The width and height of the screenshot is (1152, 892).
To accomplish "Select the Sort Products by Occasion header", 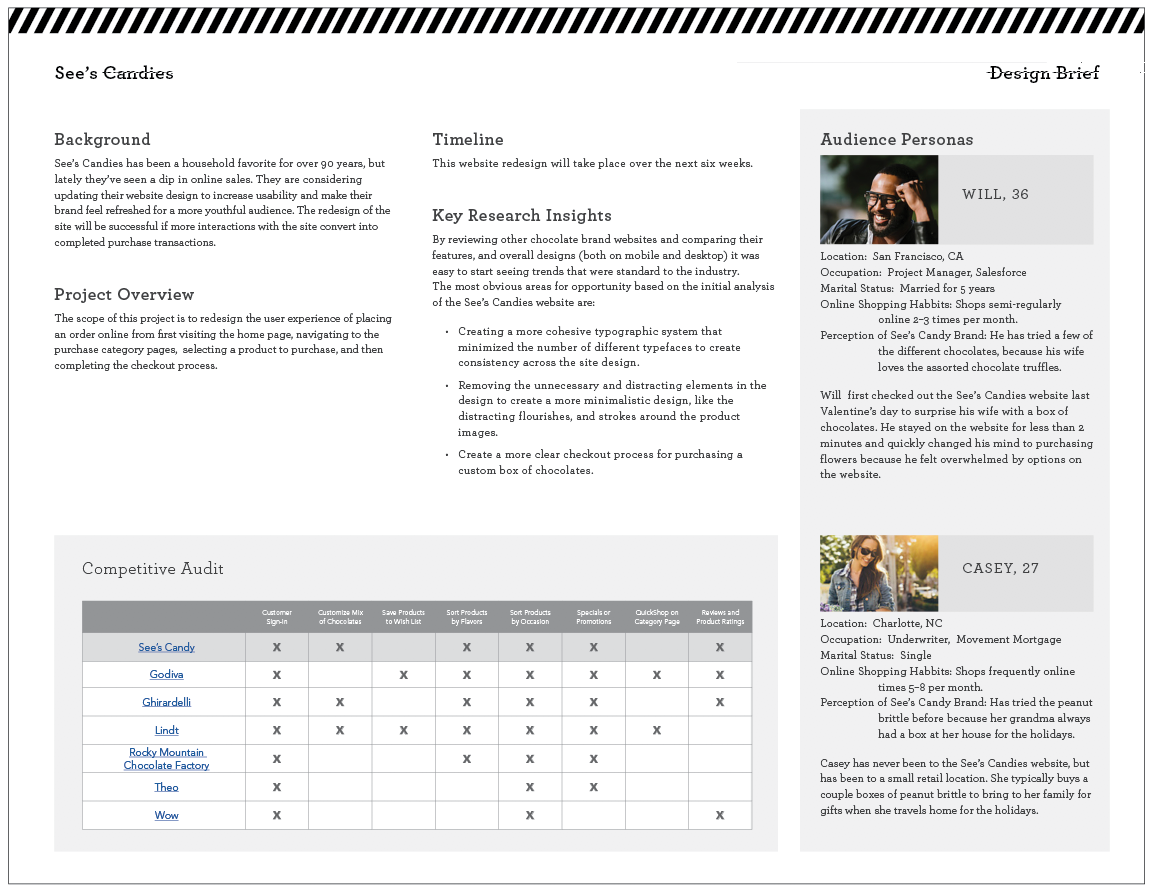I will point(530,617).
